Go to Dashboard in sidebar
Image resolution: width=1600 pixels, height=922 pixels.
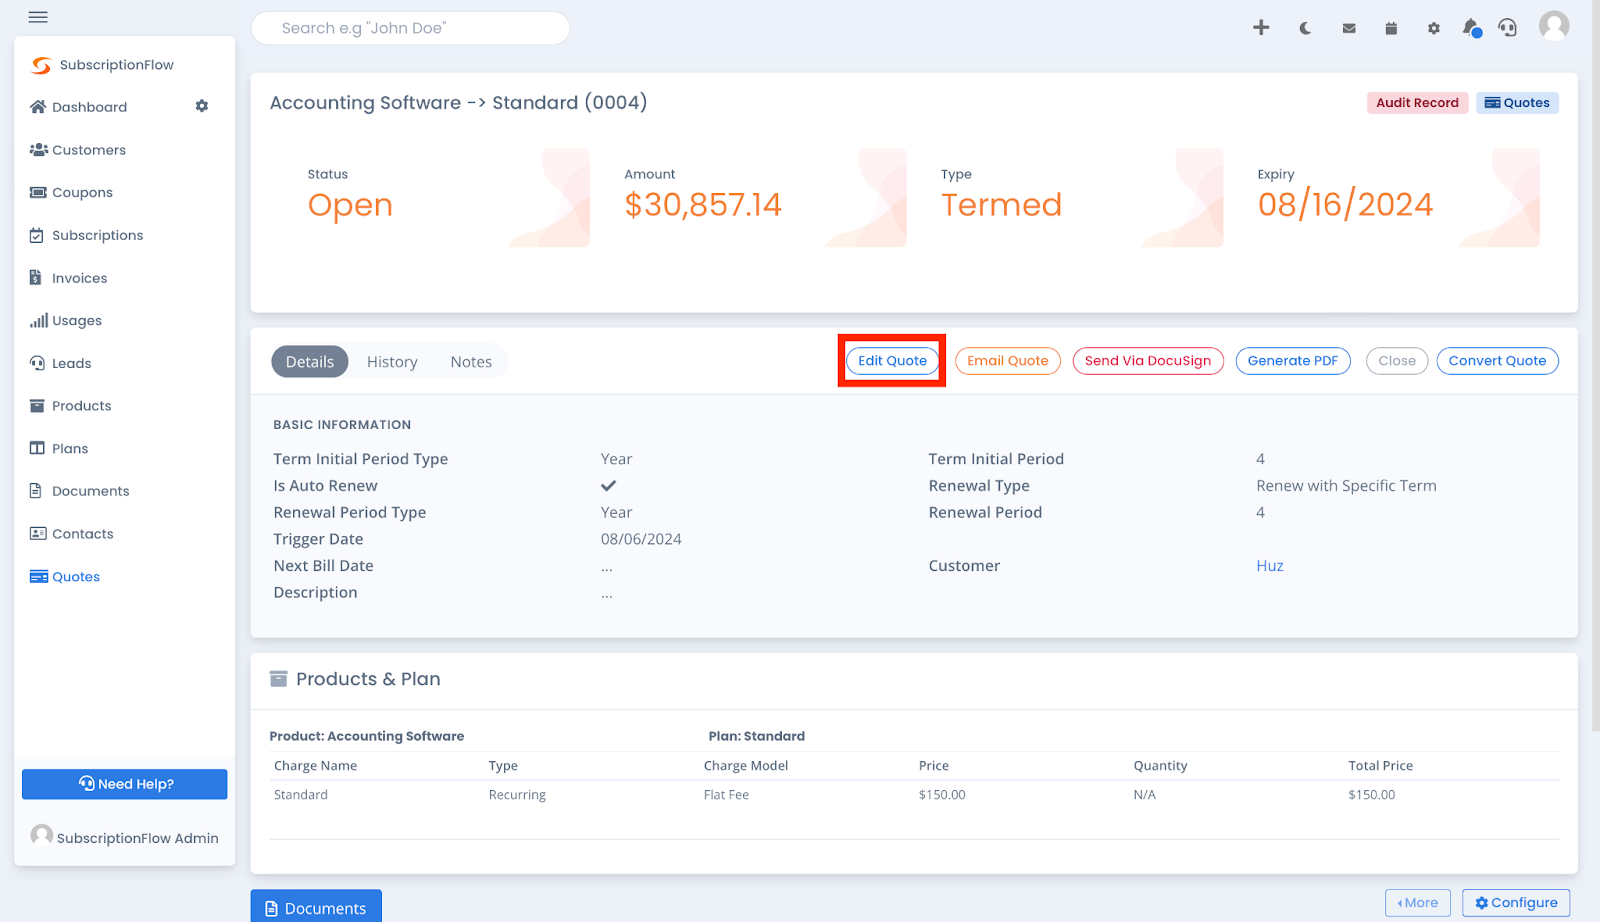click(x=79, y=107)
